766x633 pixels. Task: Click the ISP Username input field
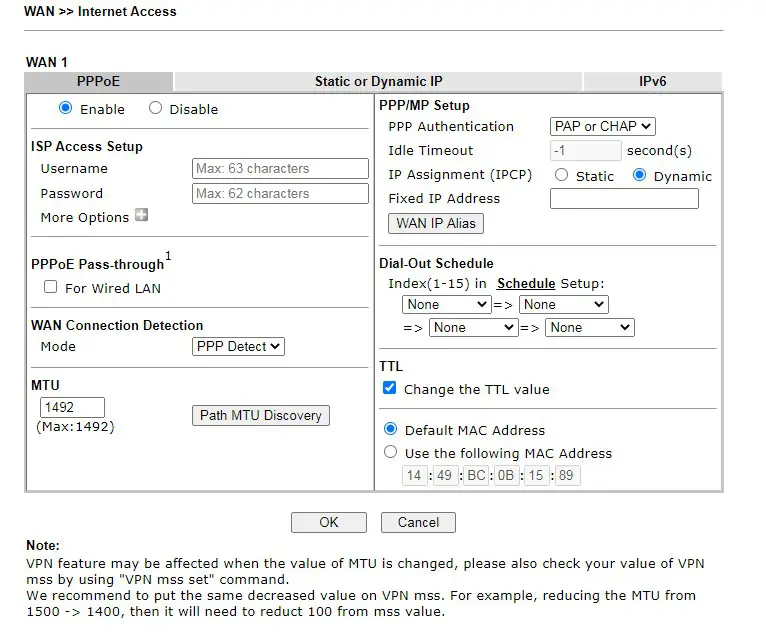[x=280, y=168]
